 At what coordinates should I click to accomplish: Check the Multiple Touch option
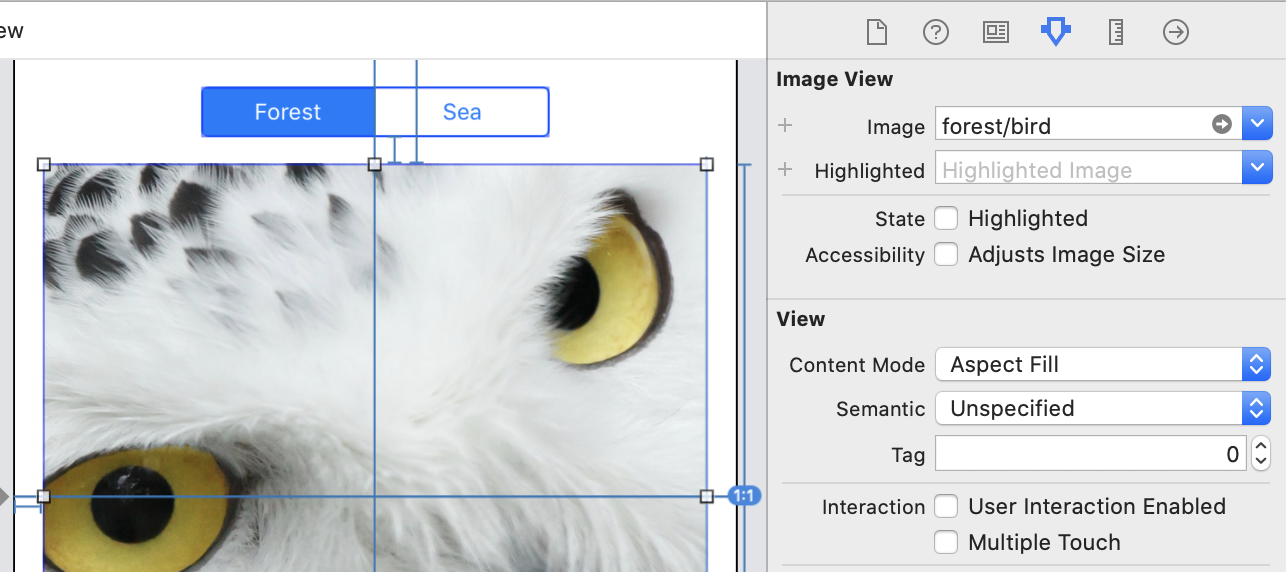click(x=946, y=542)
